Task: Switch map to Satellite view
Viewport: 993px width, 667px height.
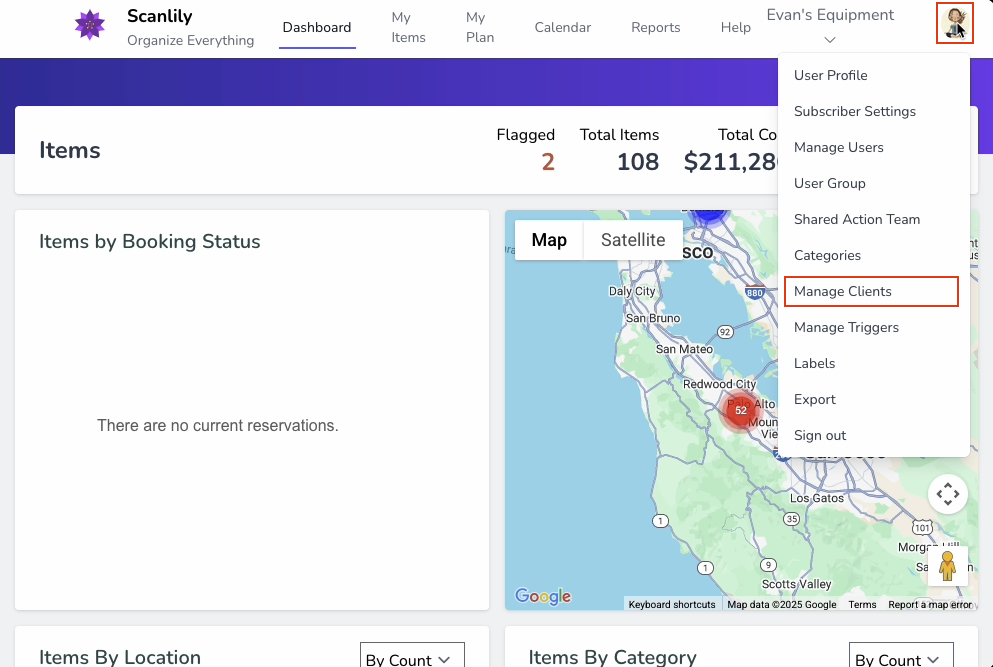Action: coord(632,240)
